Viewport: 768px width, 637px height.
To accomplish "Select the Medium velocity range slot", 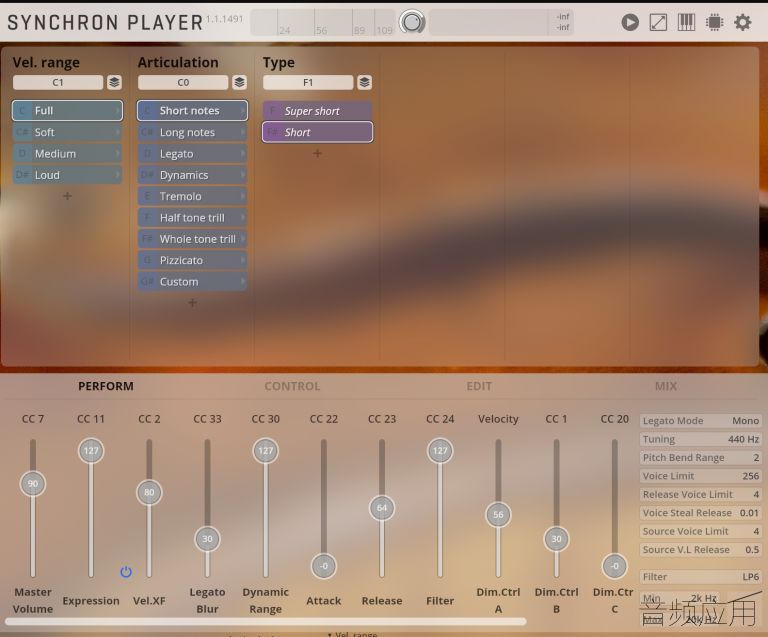I will (68, 154).
